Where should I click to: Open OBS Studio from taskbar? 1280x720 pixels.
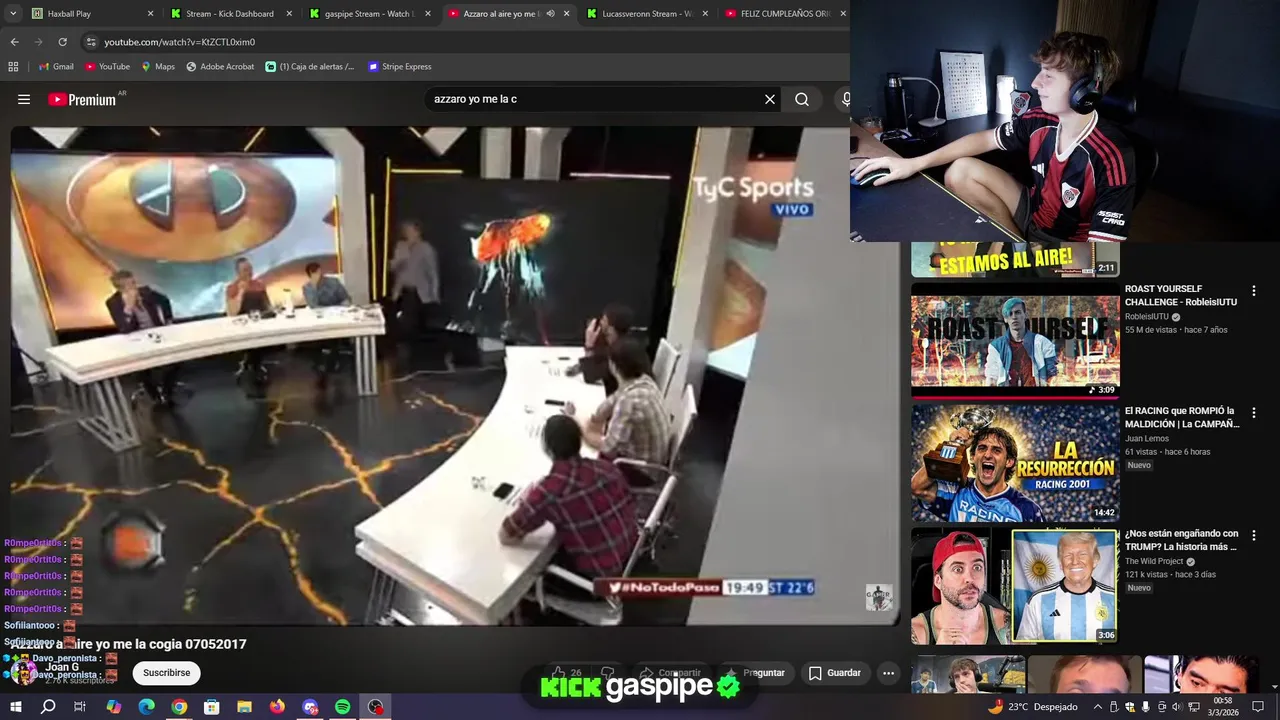(375, 707)
